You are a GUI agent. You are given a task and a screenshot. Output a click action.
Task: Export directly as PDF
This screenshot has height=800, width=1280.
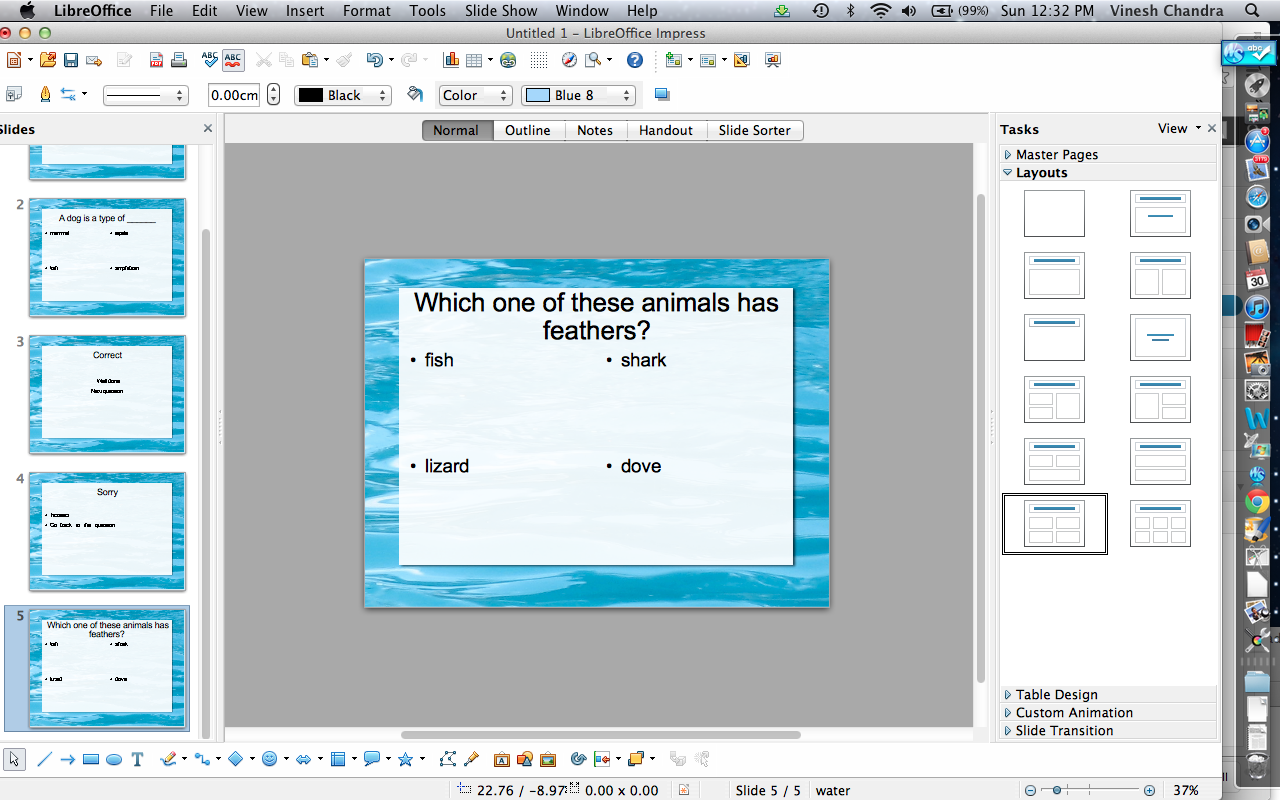[x=157, y=61]
